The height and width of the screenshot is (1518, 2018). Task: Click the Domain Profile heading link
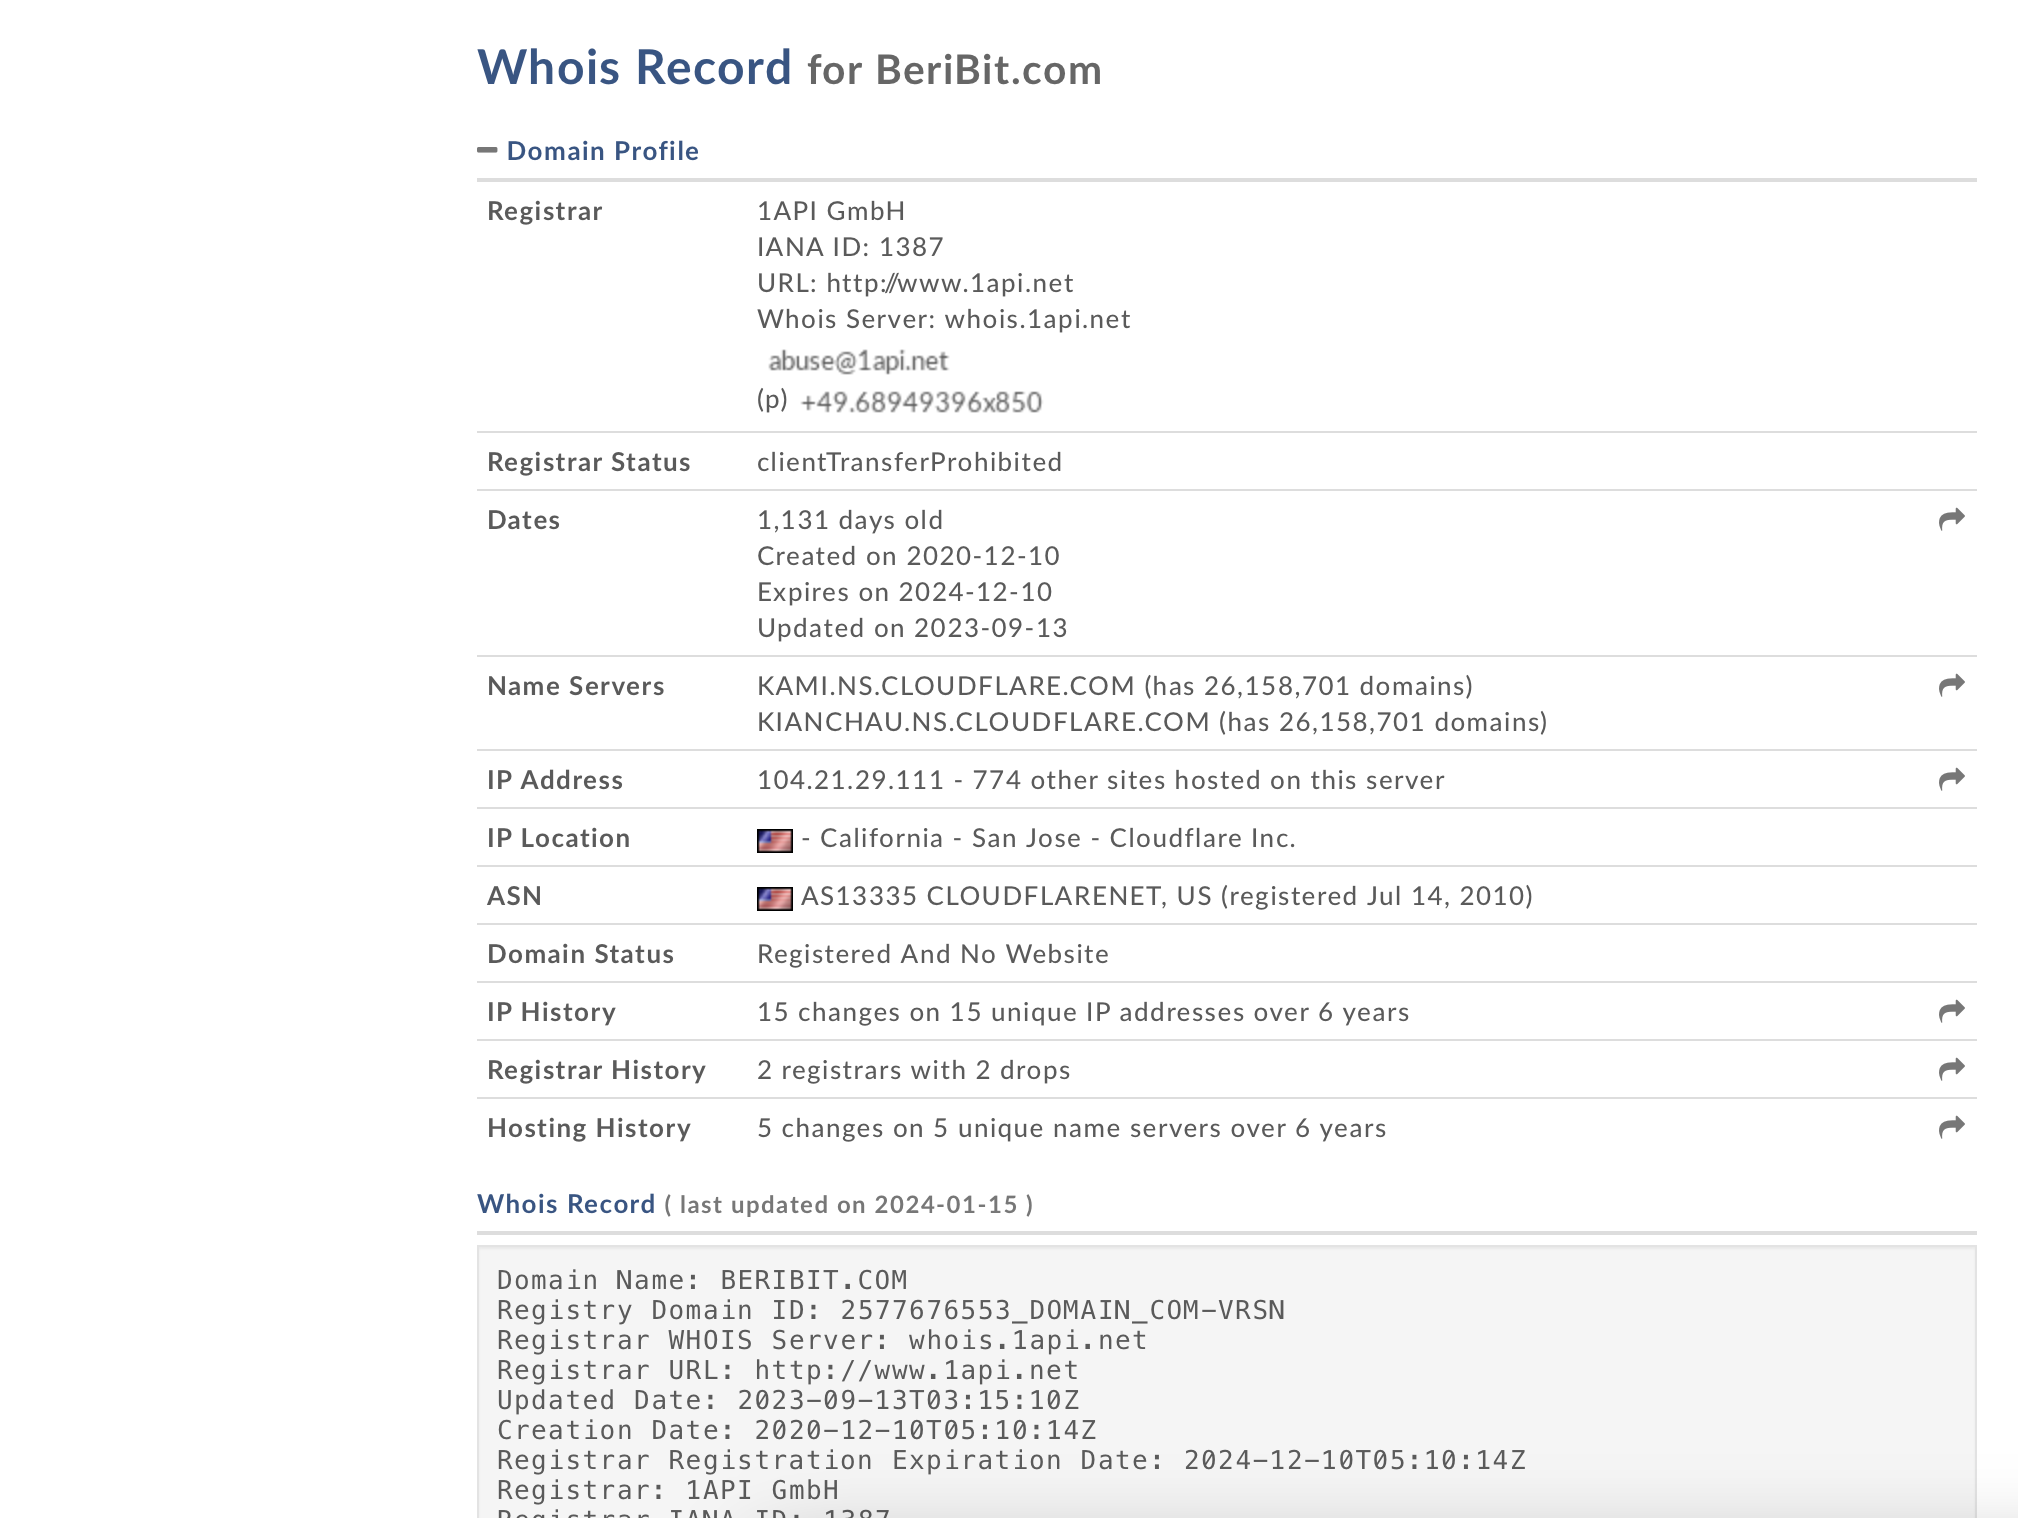coord(602,151)
